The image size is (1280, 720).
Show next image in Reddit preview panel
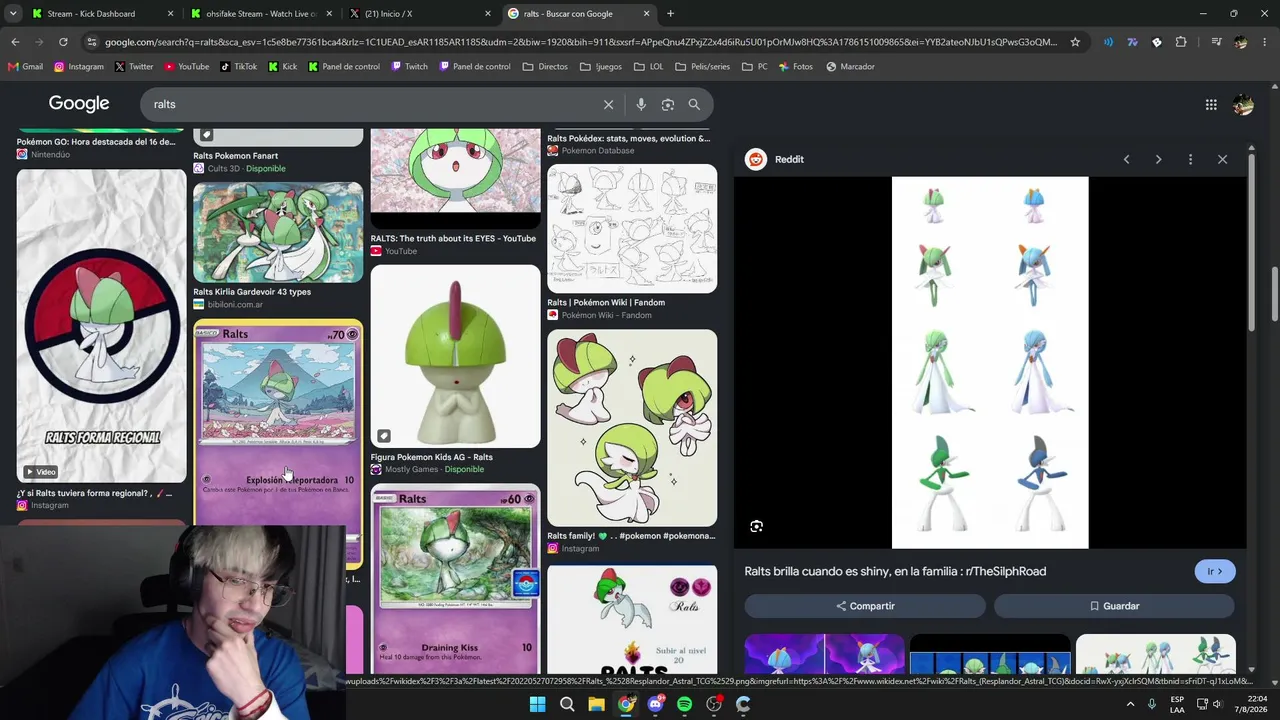pyautogui.click(x=1158, y=159)
